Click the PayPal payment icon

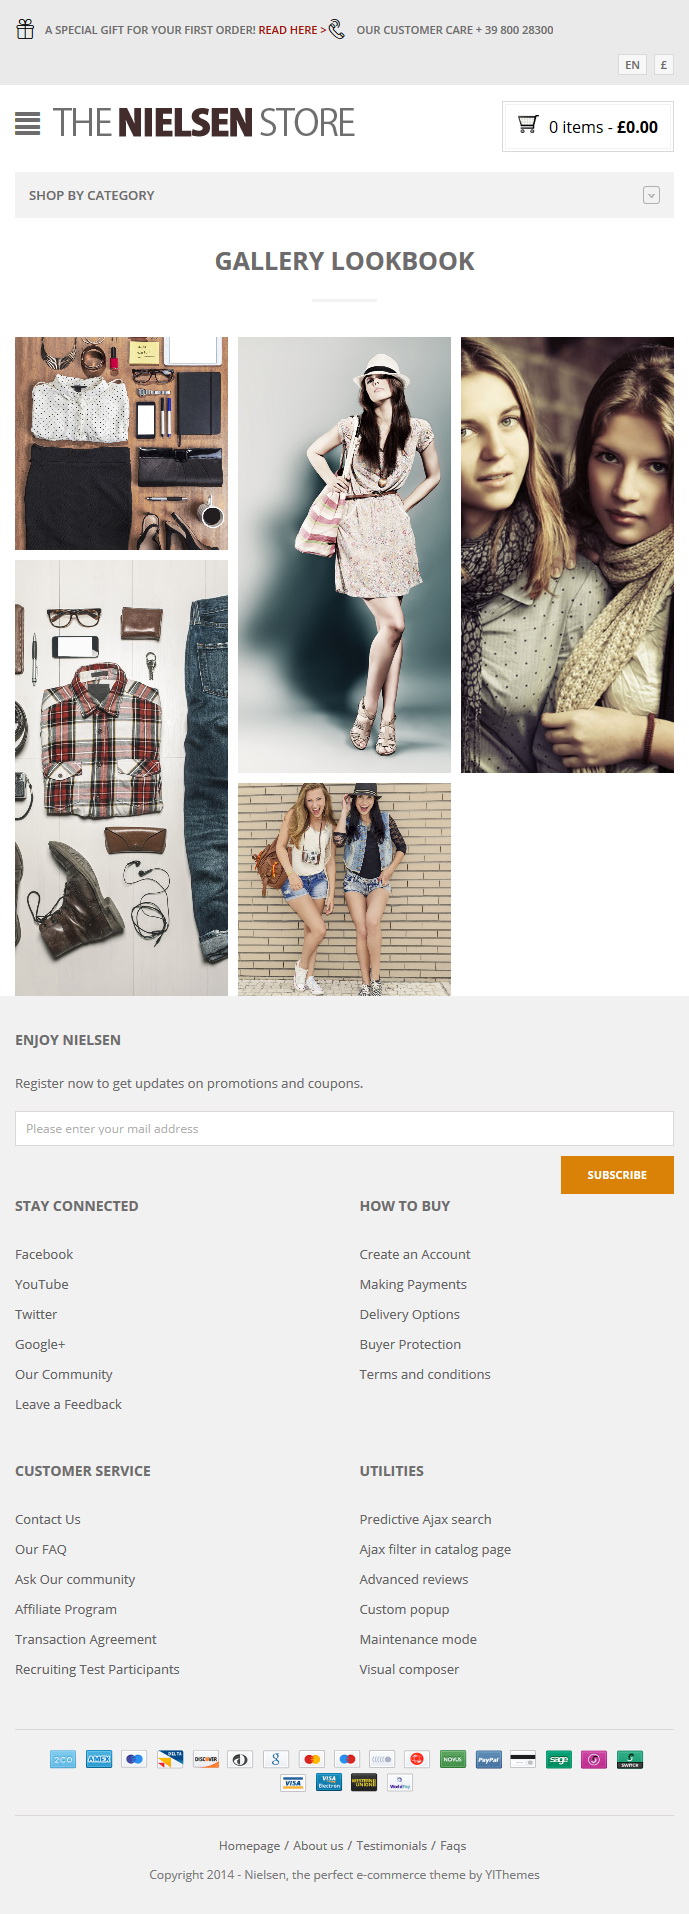point(488,1759)
